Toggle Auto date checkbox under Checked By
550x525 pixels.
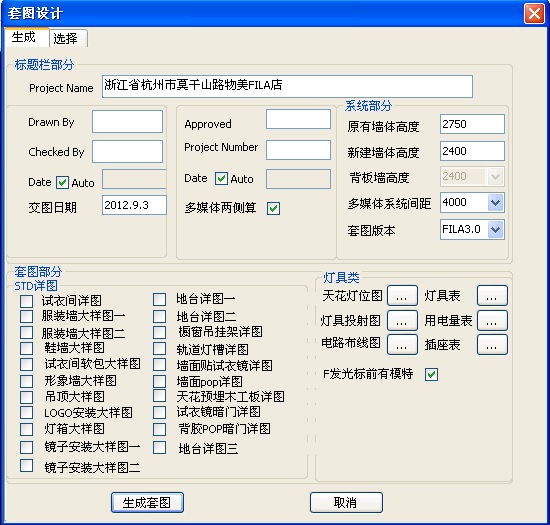click(62, 183)
